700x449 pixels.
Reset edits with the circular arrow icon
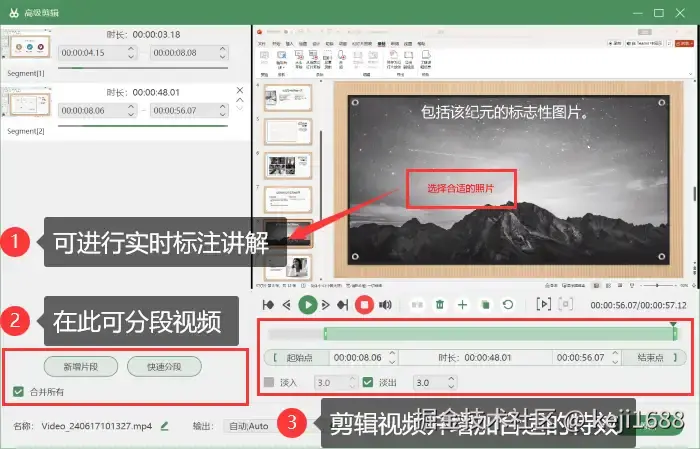[x=508, y=305]
